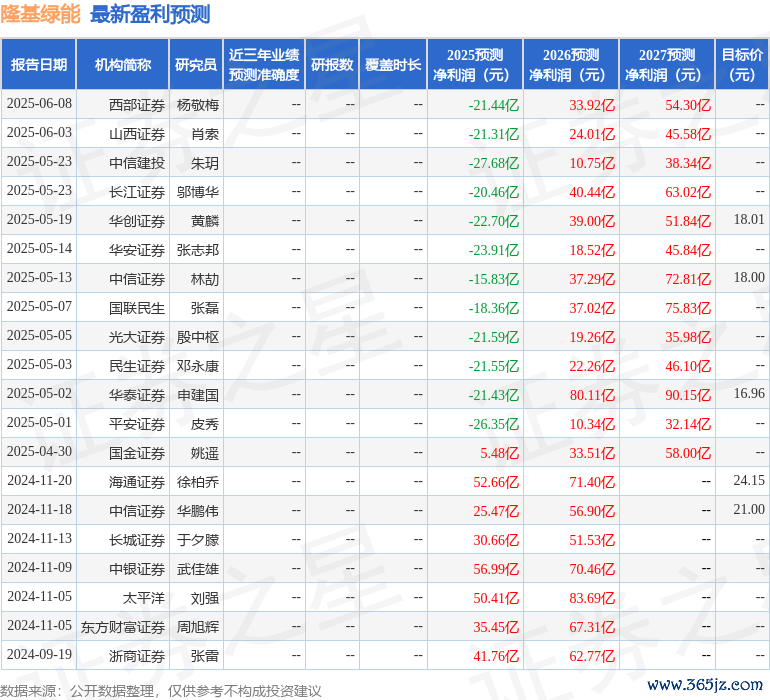The height and width of the screenshot is (700, 770).
Task: Select analyst name 肖索
Action: pos(205,134)
